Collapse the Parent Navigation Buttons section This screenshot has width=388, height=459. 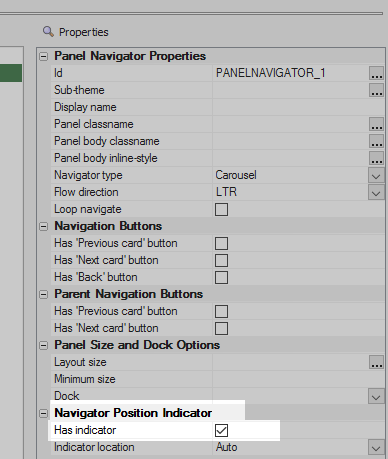(43, 295)
